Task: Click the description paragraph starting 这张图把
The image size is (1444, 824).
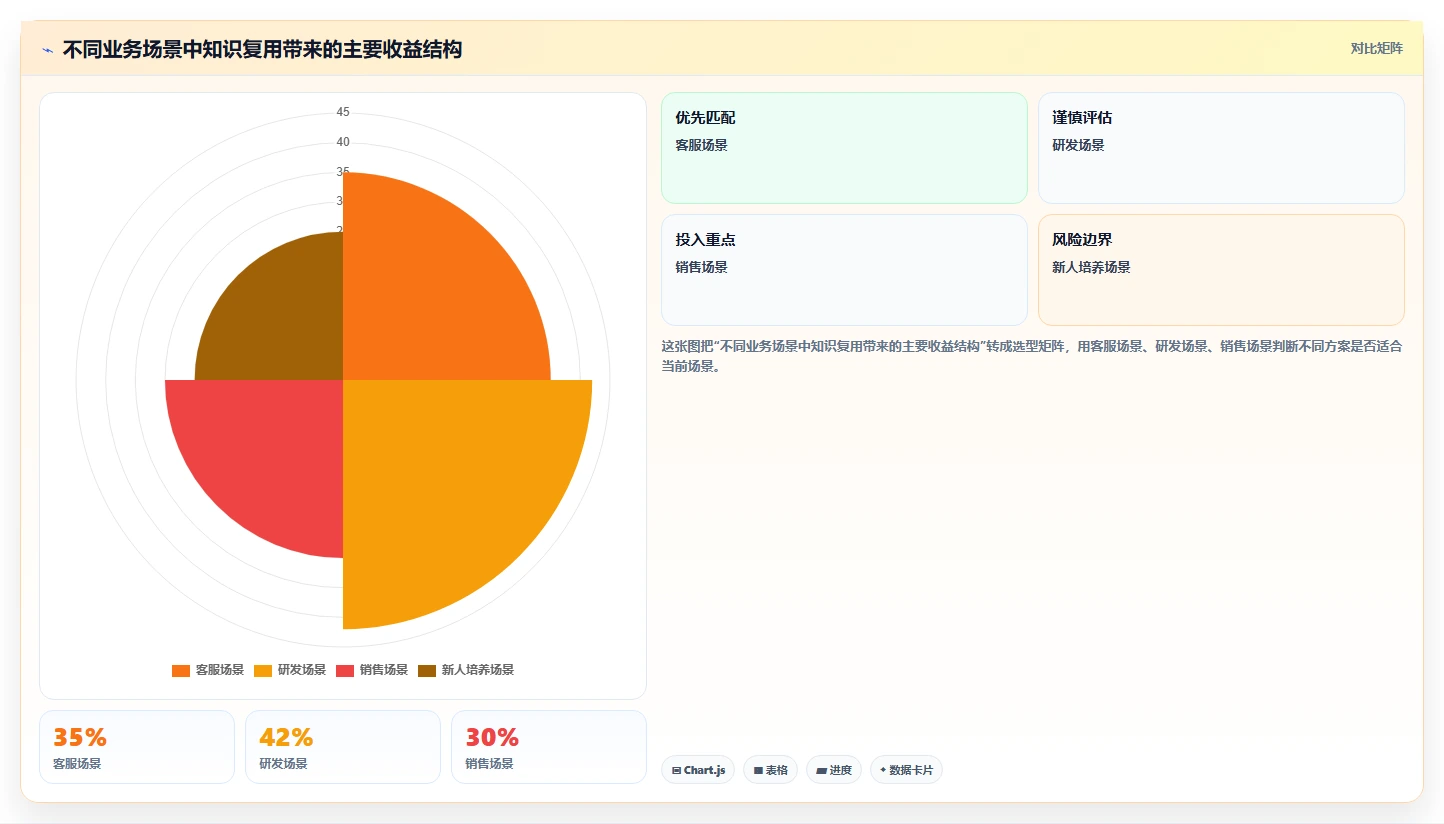Action: (1032, 356)
